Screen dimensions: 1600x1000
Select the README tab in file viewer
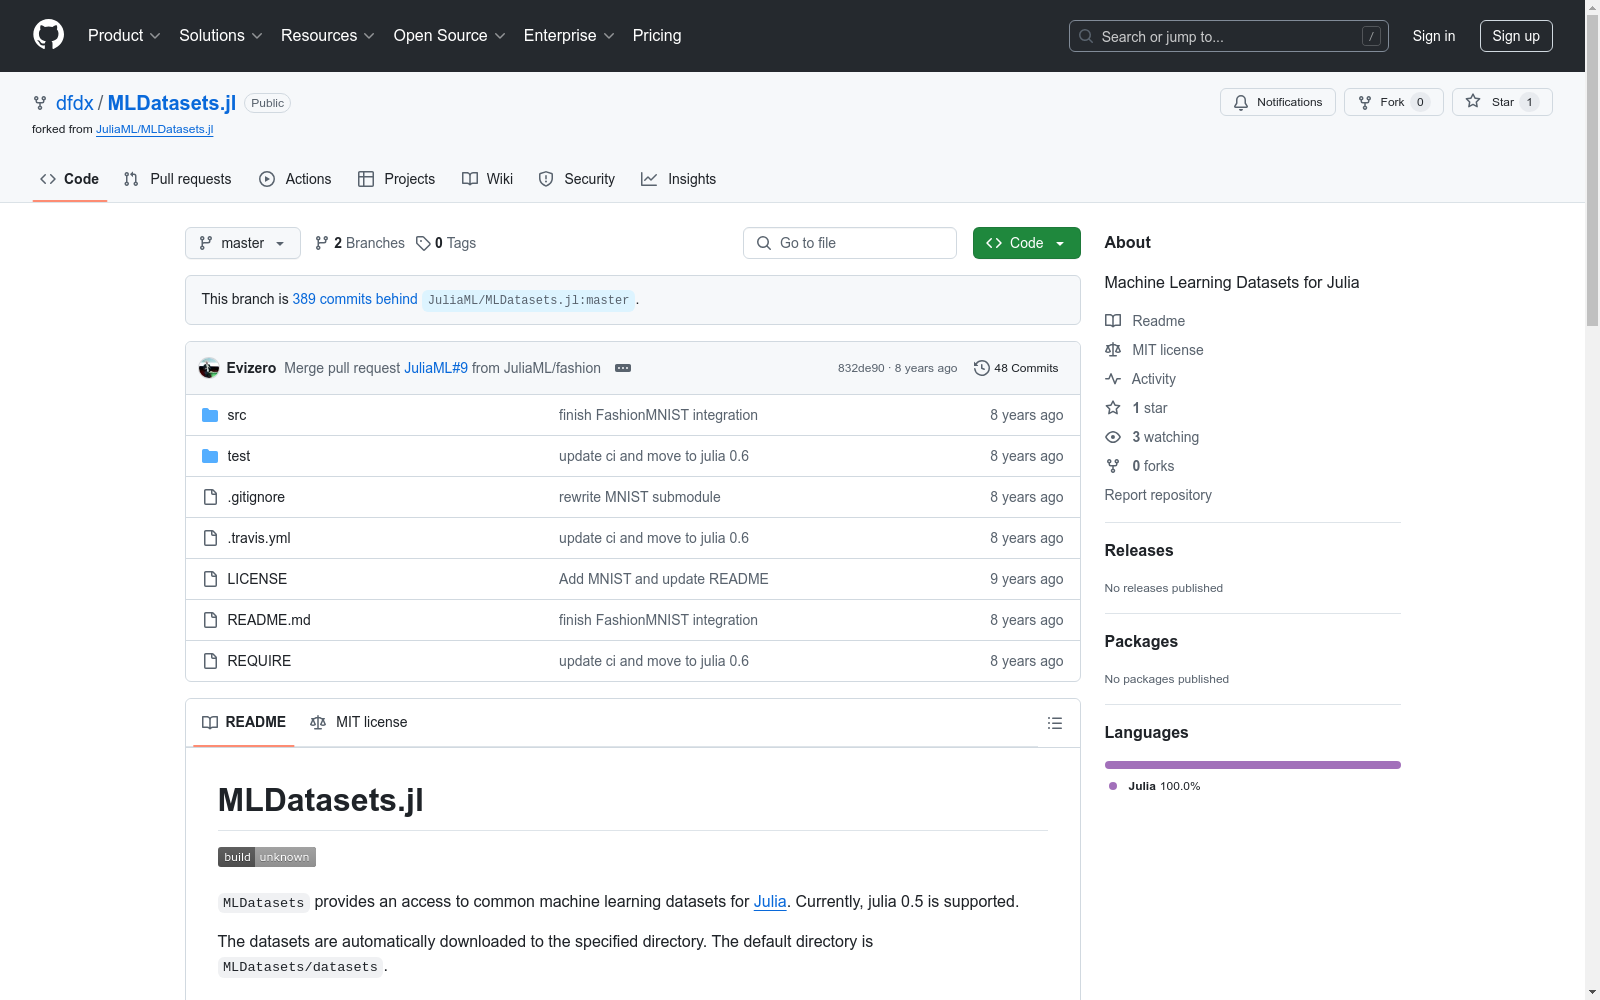click(x=244, y=722)
